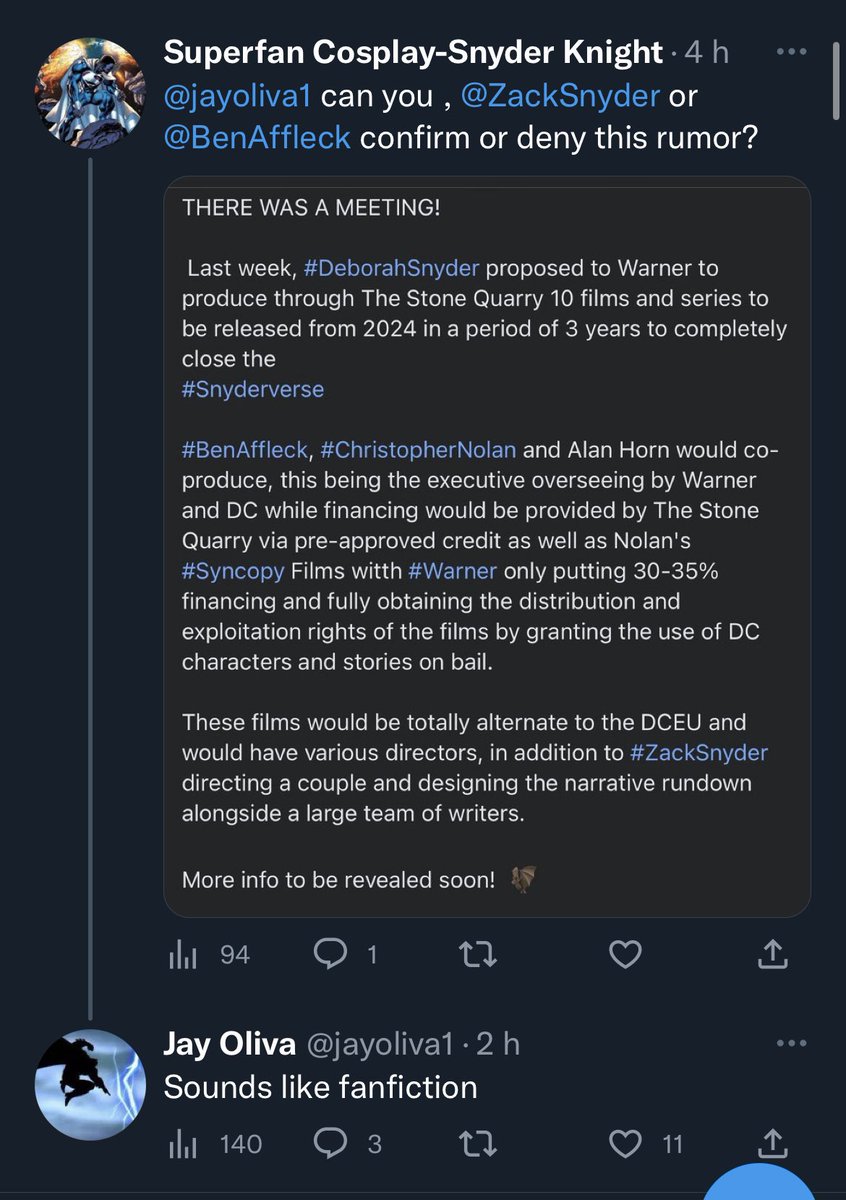846x1200 pixels.
Task: Open more options menu on Superfan's tweet
Action: point(790,52)
